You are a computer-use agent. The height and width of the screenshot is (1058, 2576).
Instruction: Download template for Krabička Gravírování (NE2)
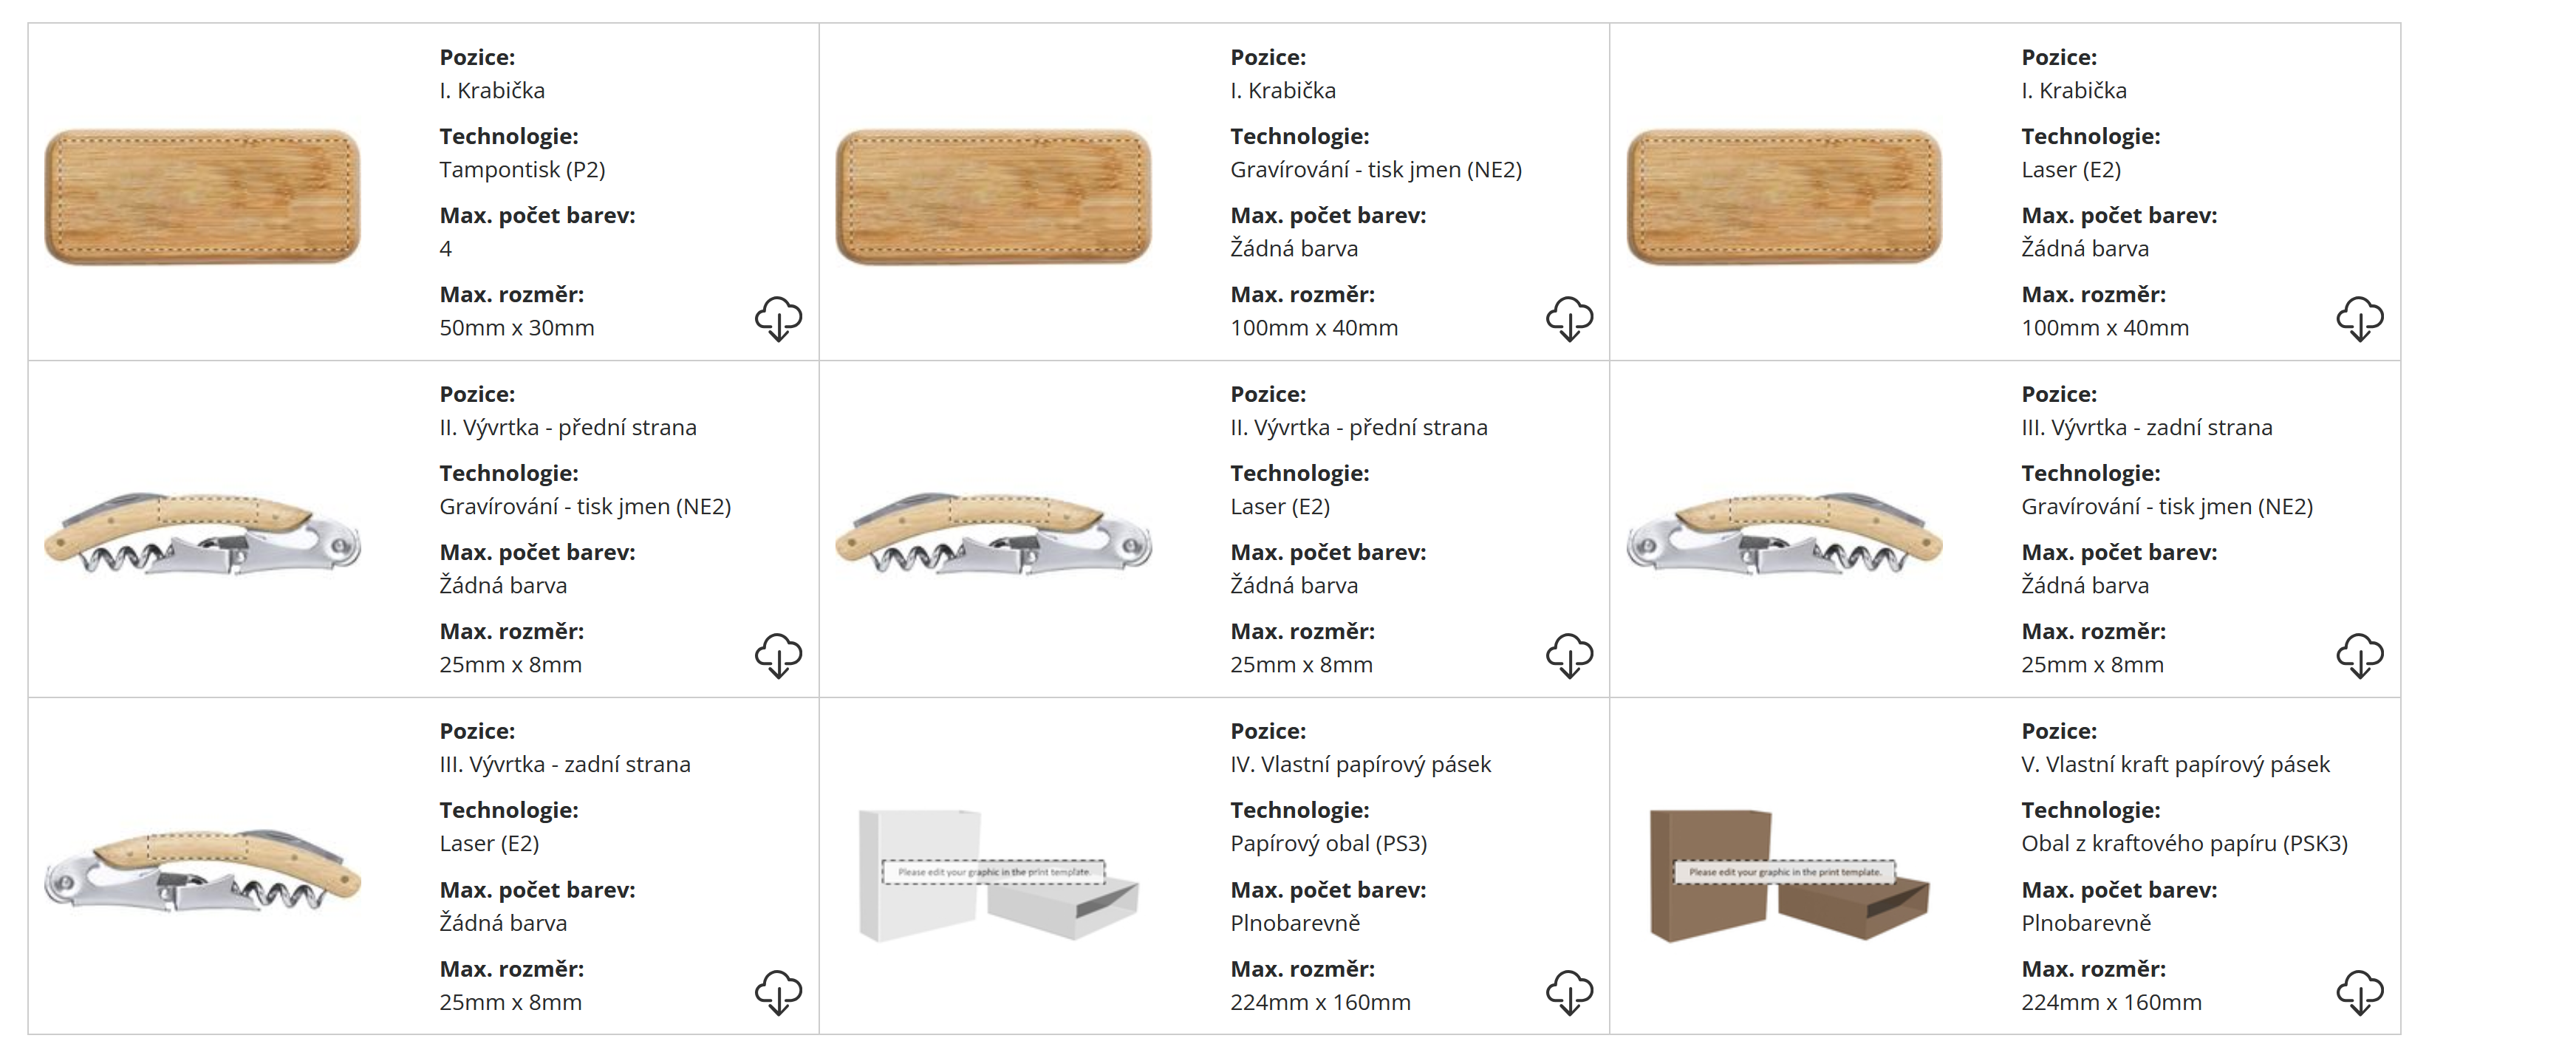click(1569, 318)
